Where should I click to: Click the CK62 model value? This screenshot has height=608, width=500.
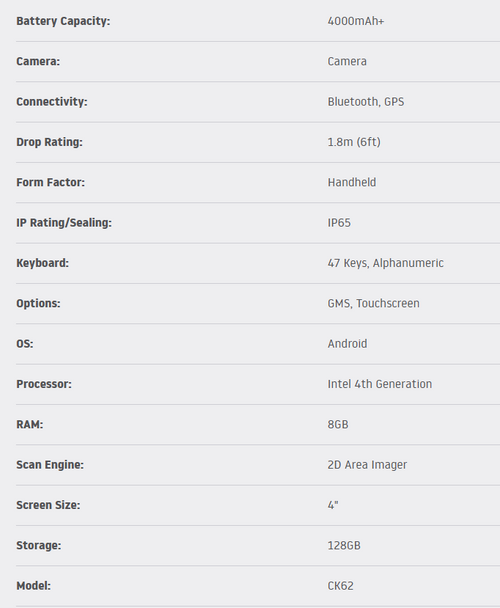tap(340, 586)
